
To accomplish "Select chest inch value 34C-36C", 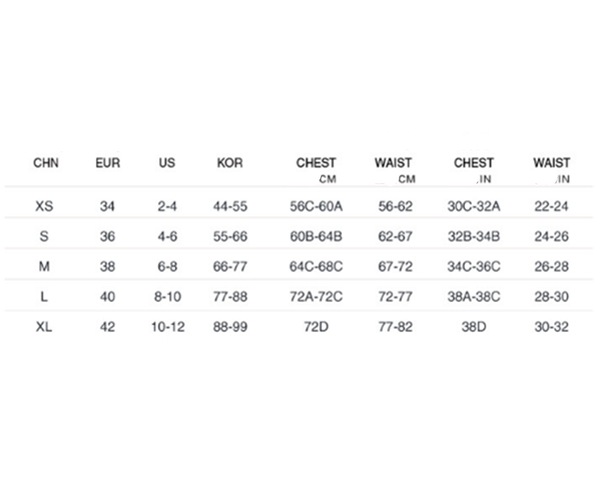I will [474, 266].
